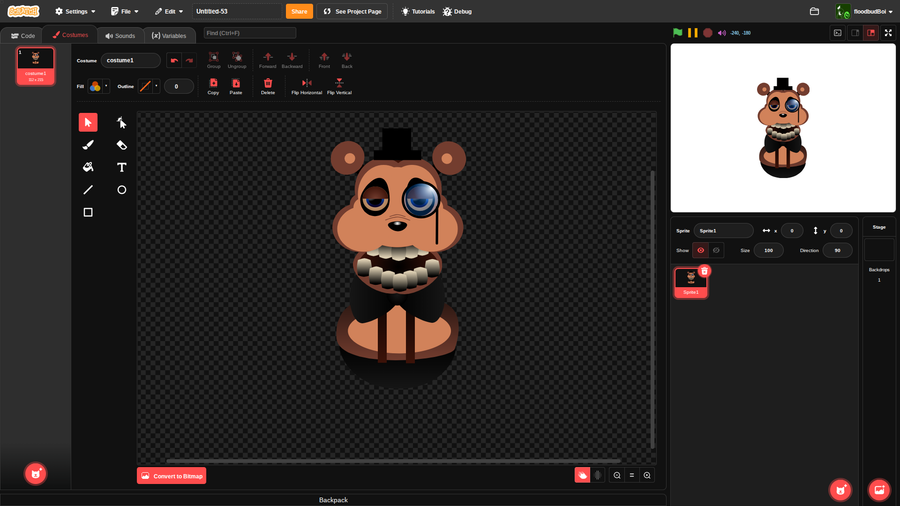The width and height of the screenshot is (900, 506).
Task: Switch to the Costumes tab
Action: 70,35
